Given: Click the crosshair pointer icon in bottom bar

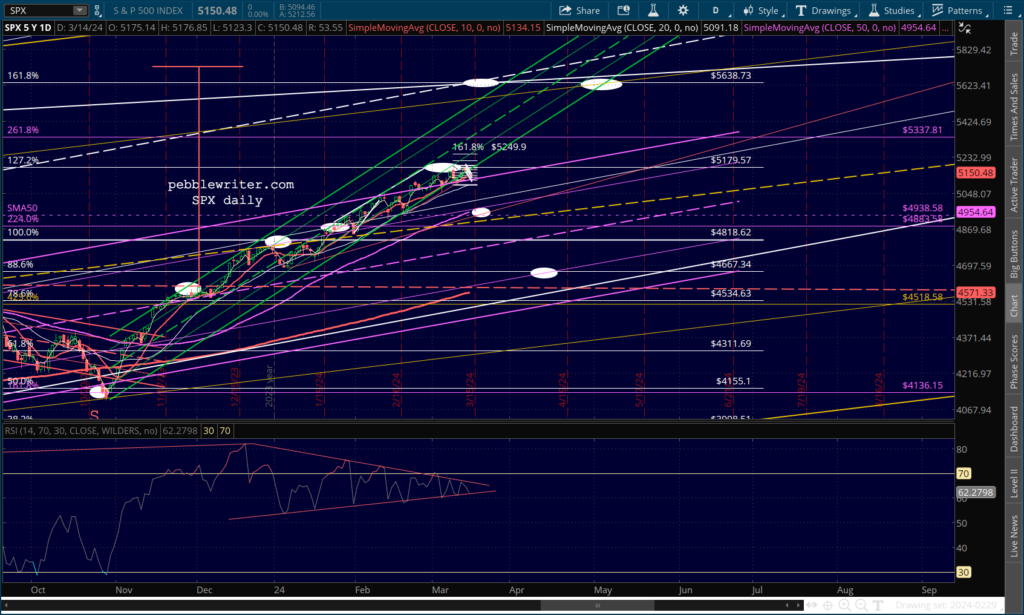Looking at the screenshot, I should point(827,606).
